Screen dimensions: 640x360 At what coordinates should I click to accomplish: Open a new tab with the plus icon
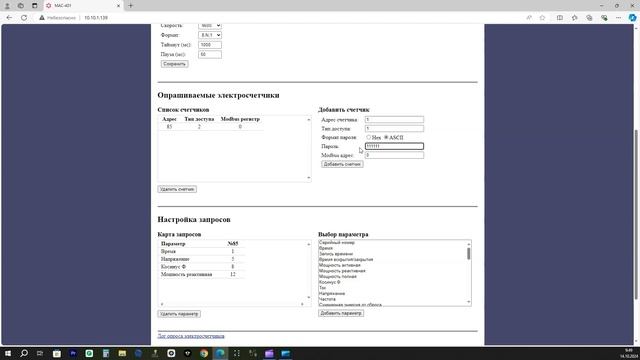(131, 6)
